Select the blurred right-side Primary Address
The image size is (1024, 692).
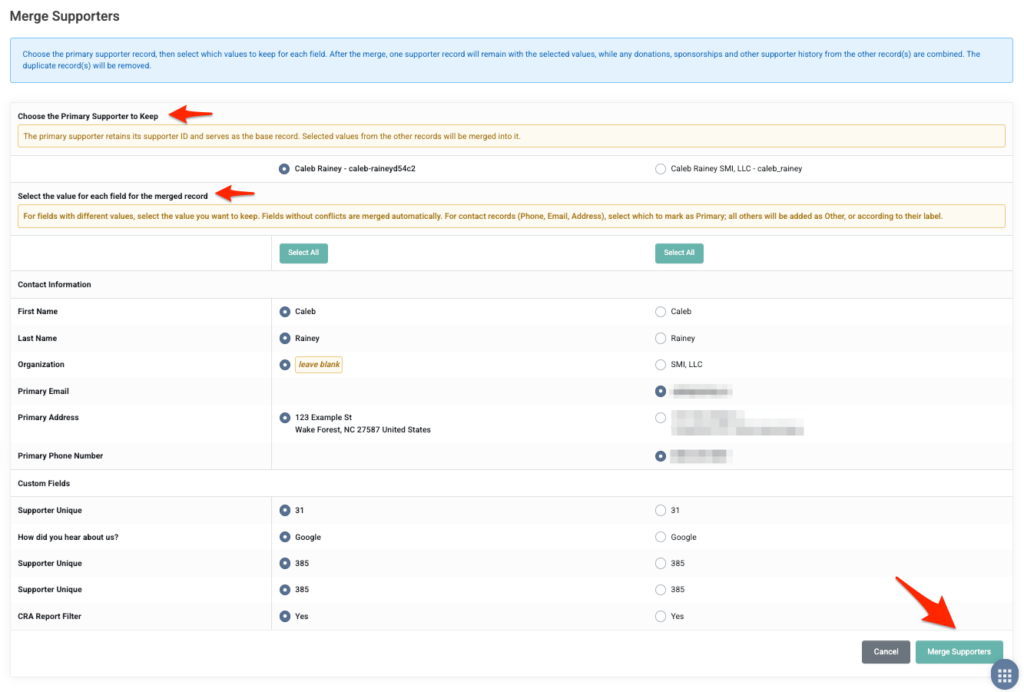(660, 418)
